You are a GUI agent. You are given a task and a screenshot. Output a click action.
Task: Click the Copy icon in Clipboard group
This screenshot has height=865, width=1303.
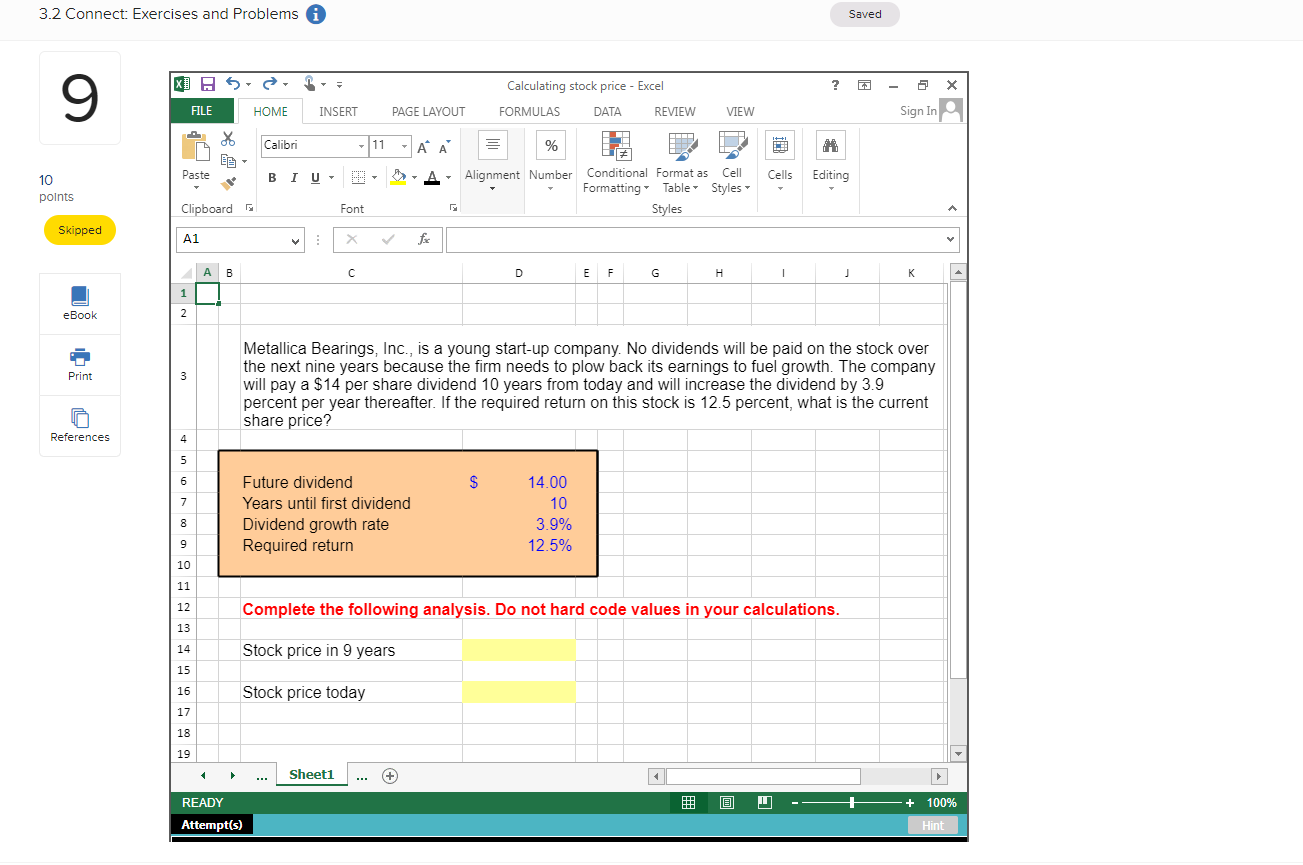(x=227, y=160)
